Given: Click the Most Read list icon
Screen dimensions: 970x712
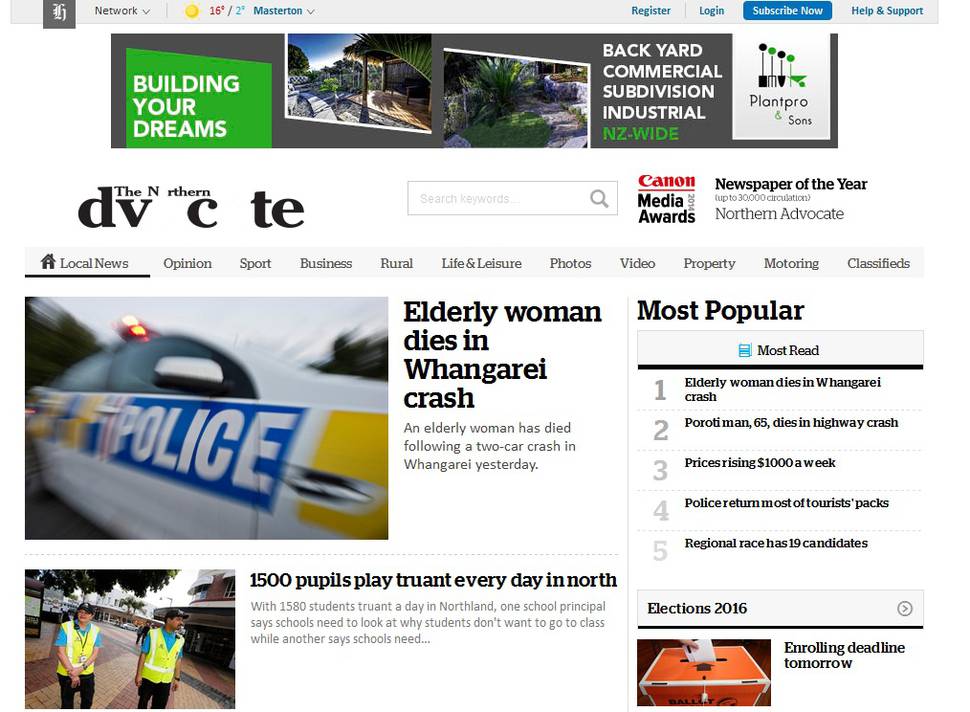Looking at the screenshot, I should pyautogui.click(x=745, y=351).
